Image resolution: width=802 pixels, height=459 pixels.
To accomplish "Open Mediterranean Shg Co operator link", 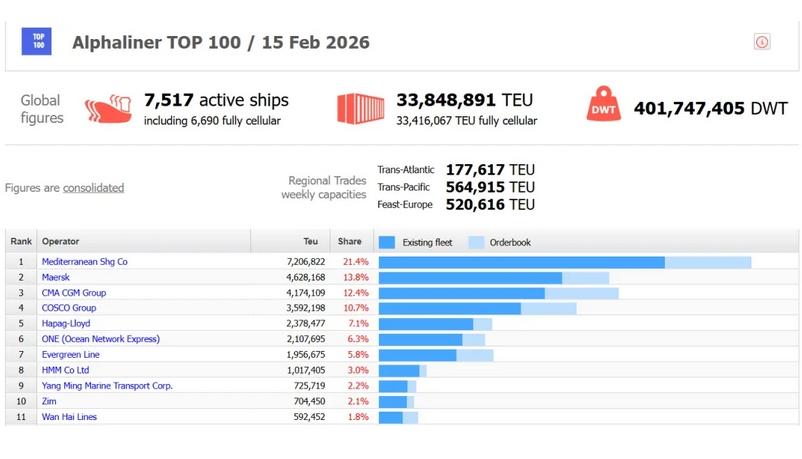I will (84, 262).
